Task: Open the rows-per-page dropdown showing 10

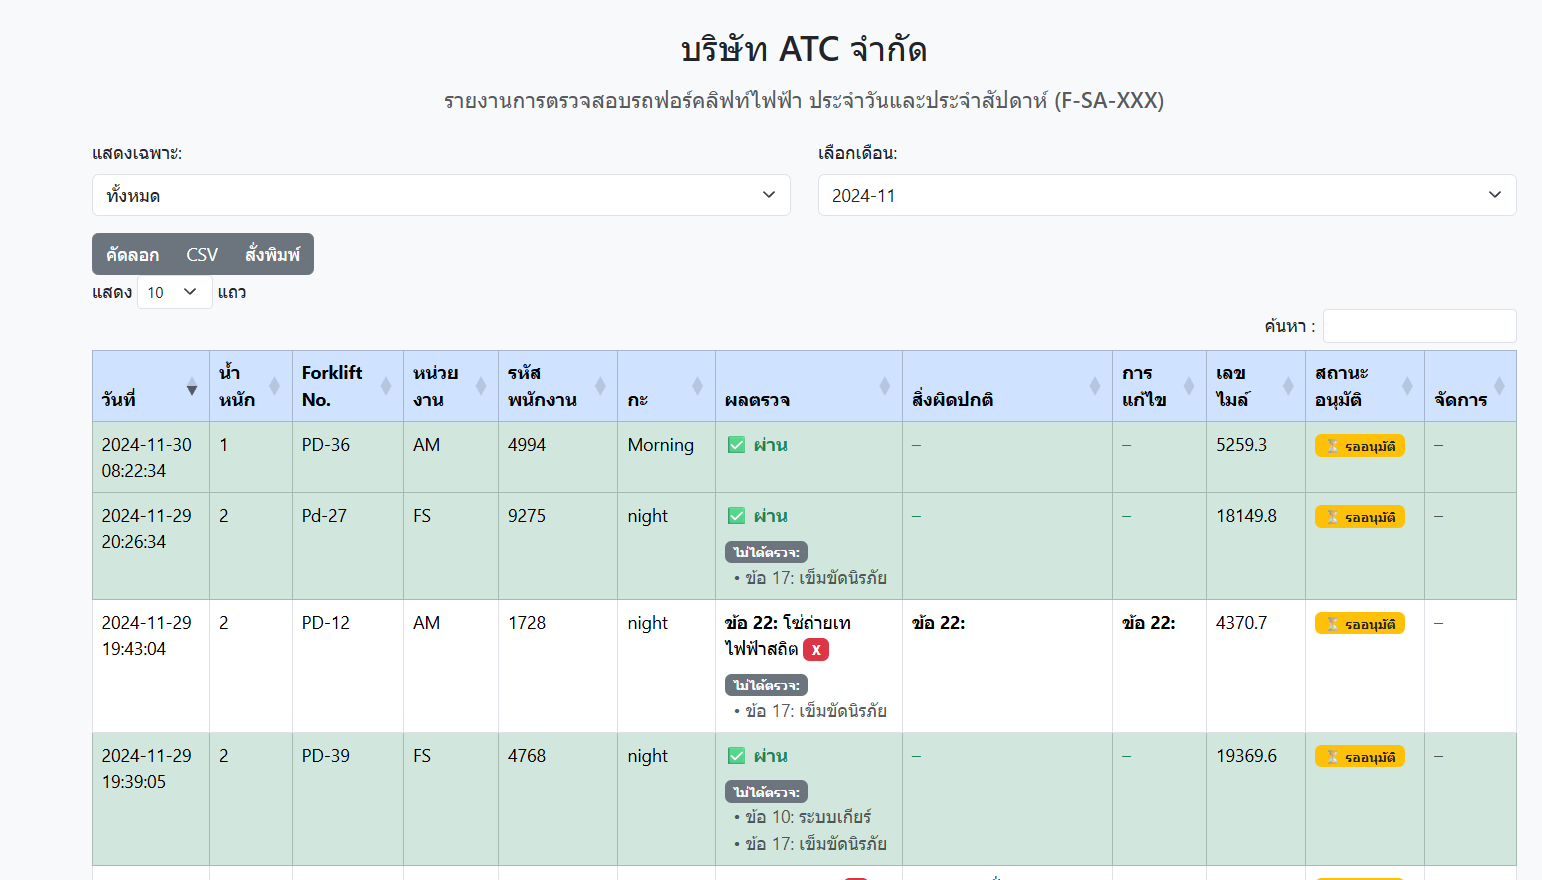Action: pos(174,292)
